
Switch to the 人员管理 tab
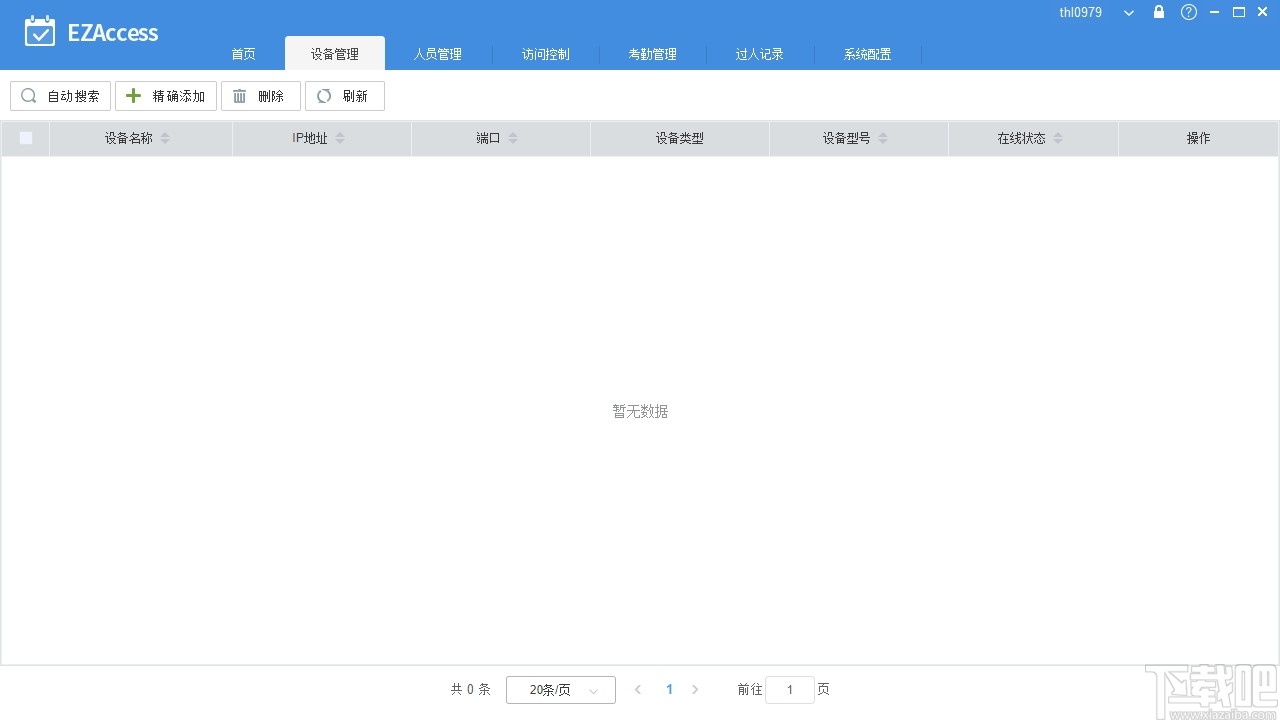[x=438, y=54]
